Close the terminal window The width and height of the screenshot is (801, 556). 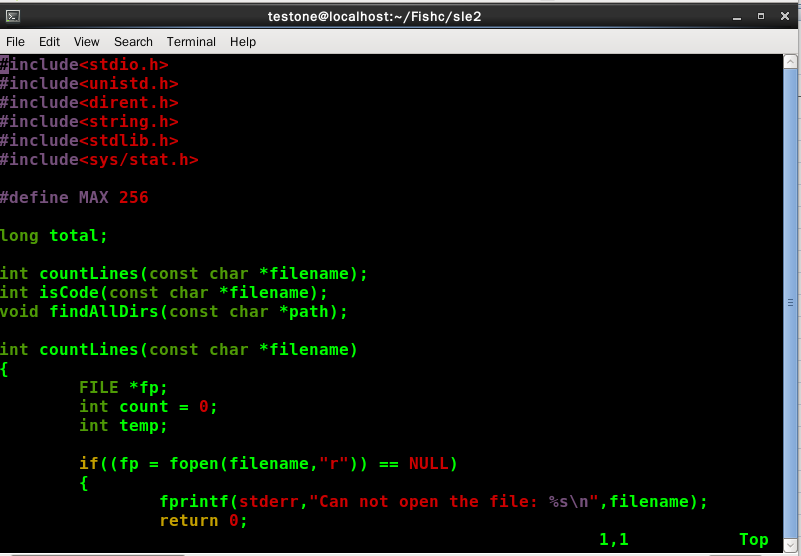point(784,16)
